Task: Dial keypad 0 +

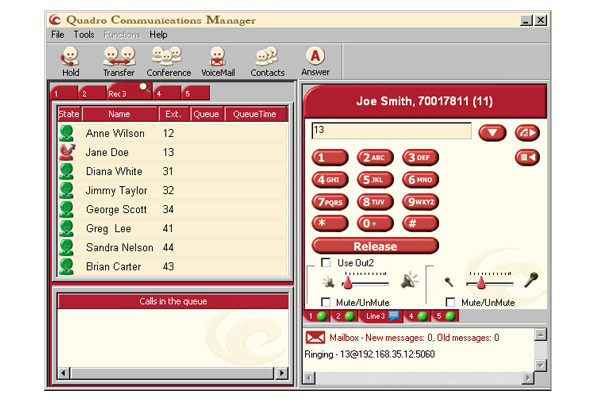Action: [375, 224]
